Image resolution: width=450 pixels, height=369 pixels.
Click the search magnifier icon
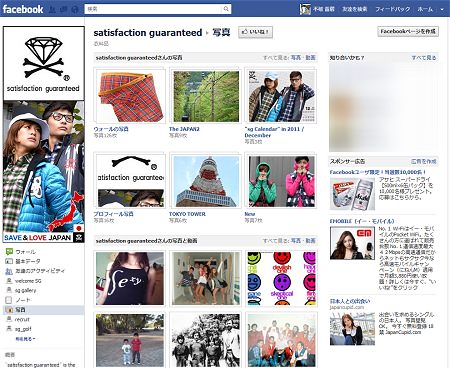pos(226,9)
